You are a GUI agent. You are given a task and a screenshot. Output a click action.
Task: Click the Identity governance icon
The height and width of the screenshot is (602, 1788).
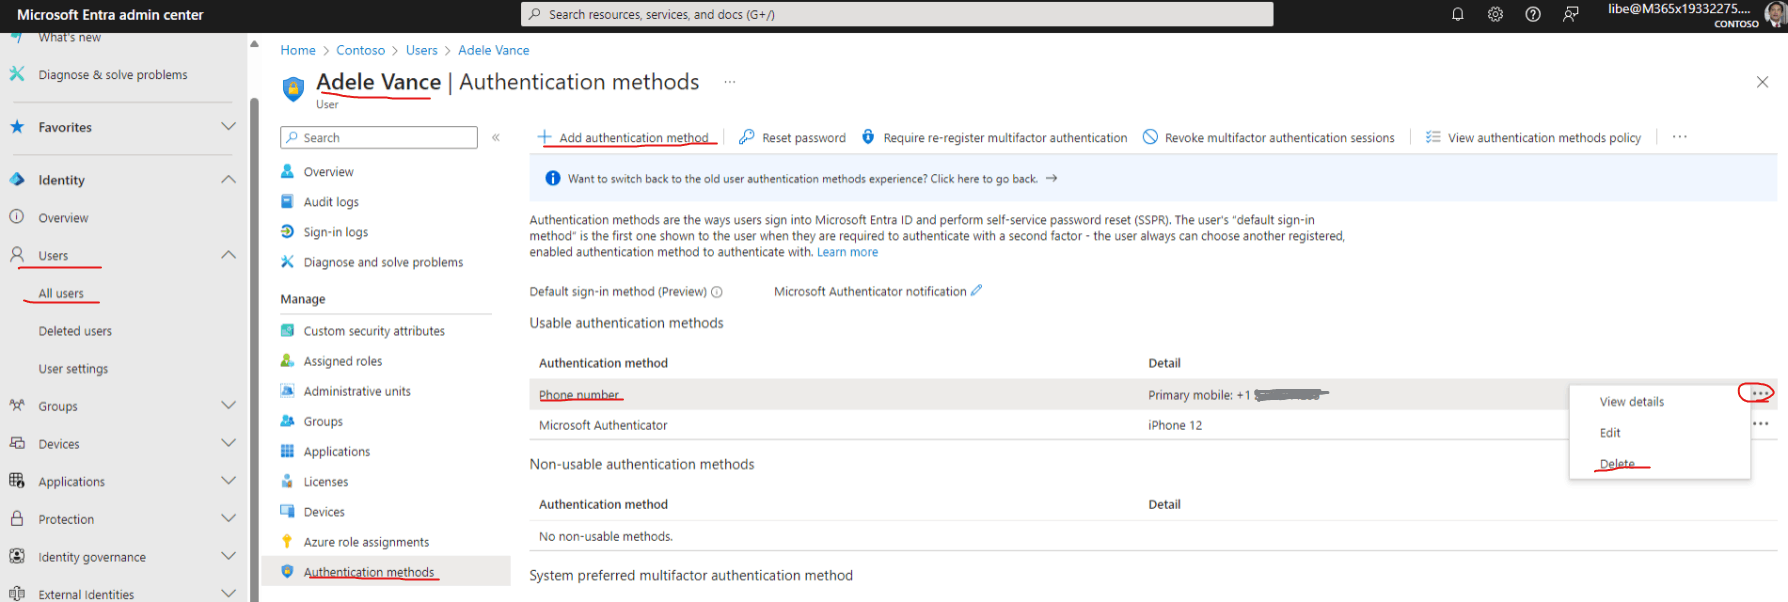coord(17,556)
